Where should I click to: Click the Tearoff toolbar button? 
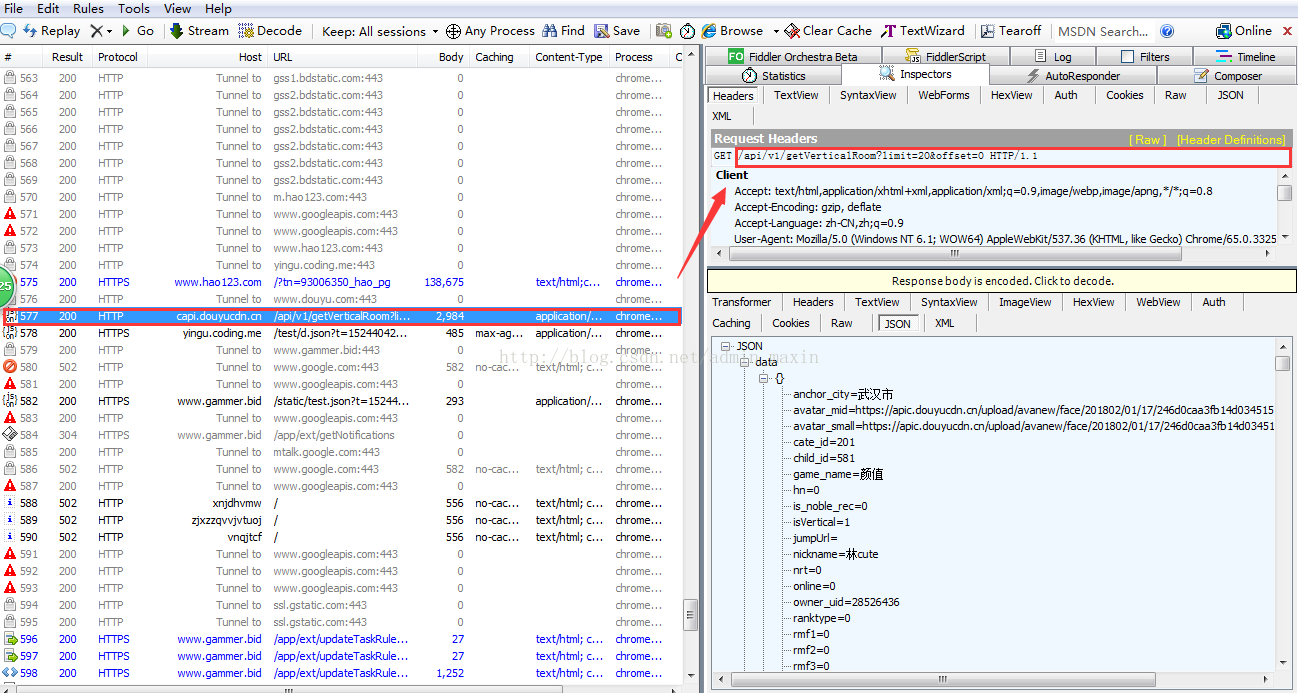click(x=1010, y=31)
